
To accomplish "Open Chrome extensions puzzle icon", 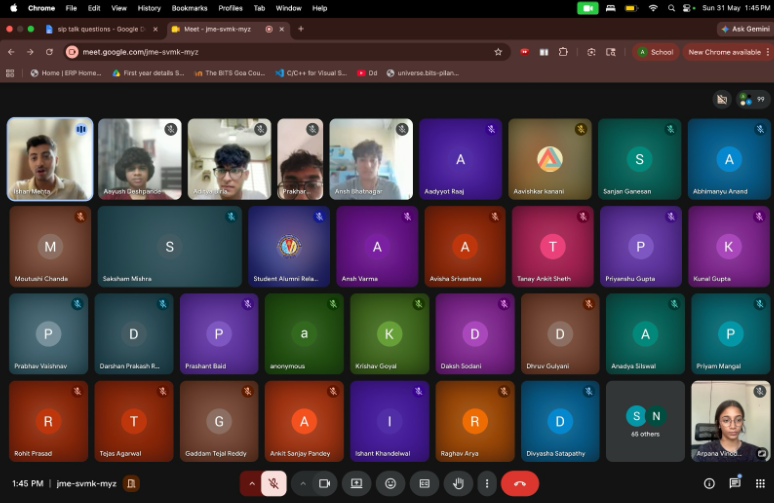I will pos(563,52).
